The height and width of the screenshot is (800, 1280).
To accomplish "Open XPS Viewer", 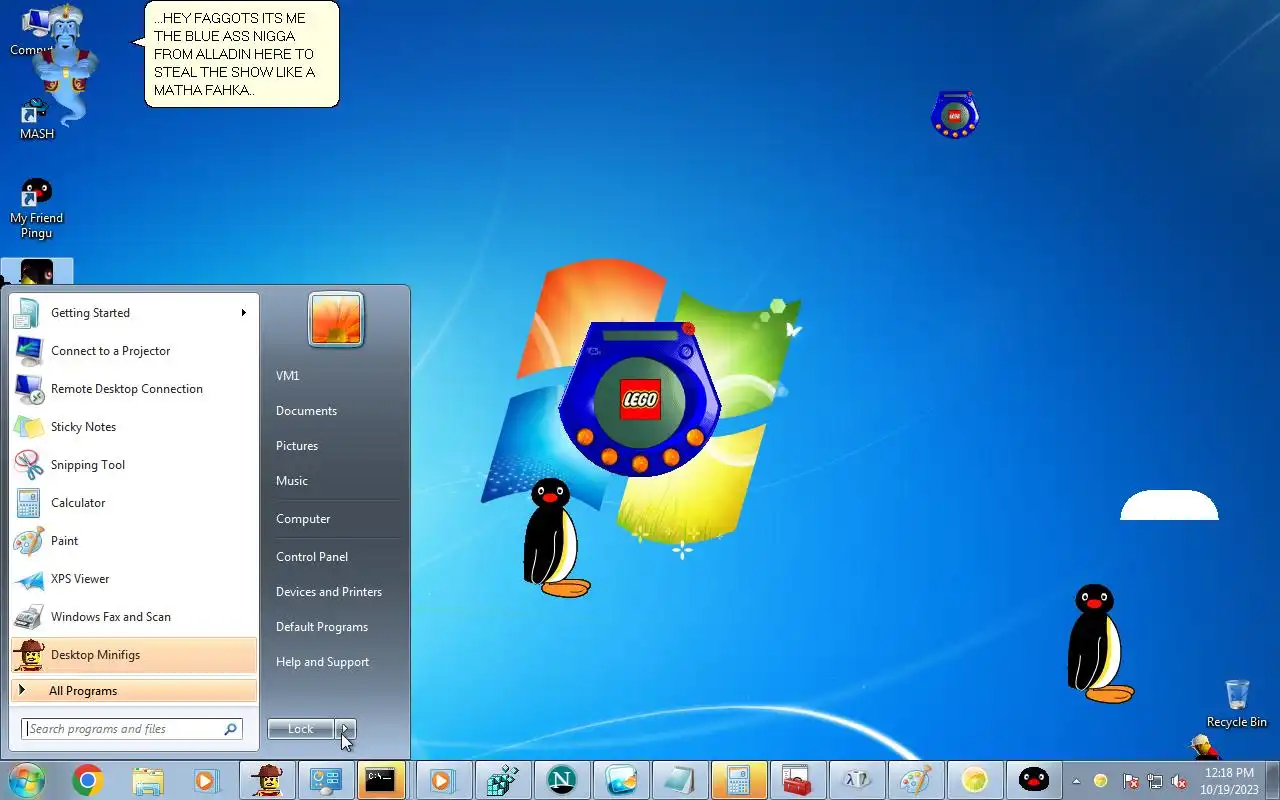I will pyautogui.click(x=134, y=579).
